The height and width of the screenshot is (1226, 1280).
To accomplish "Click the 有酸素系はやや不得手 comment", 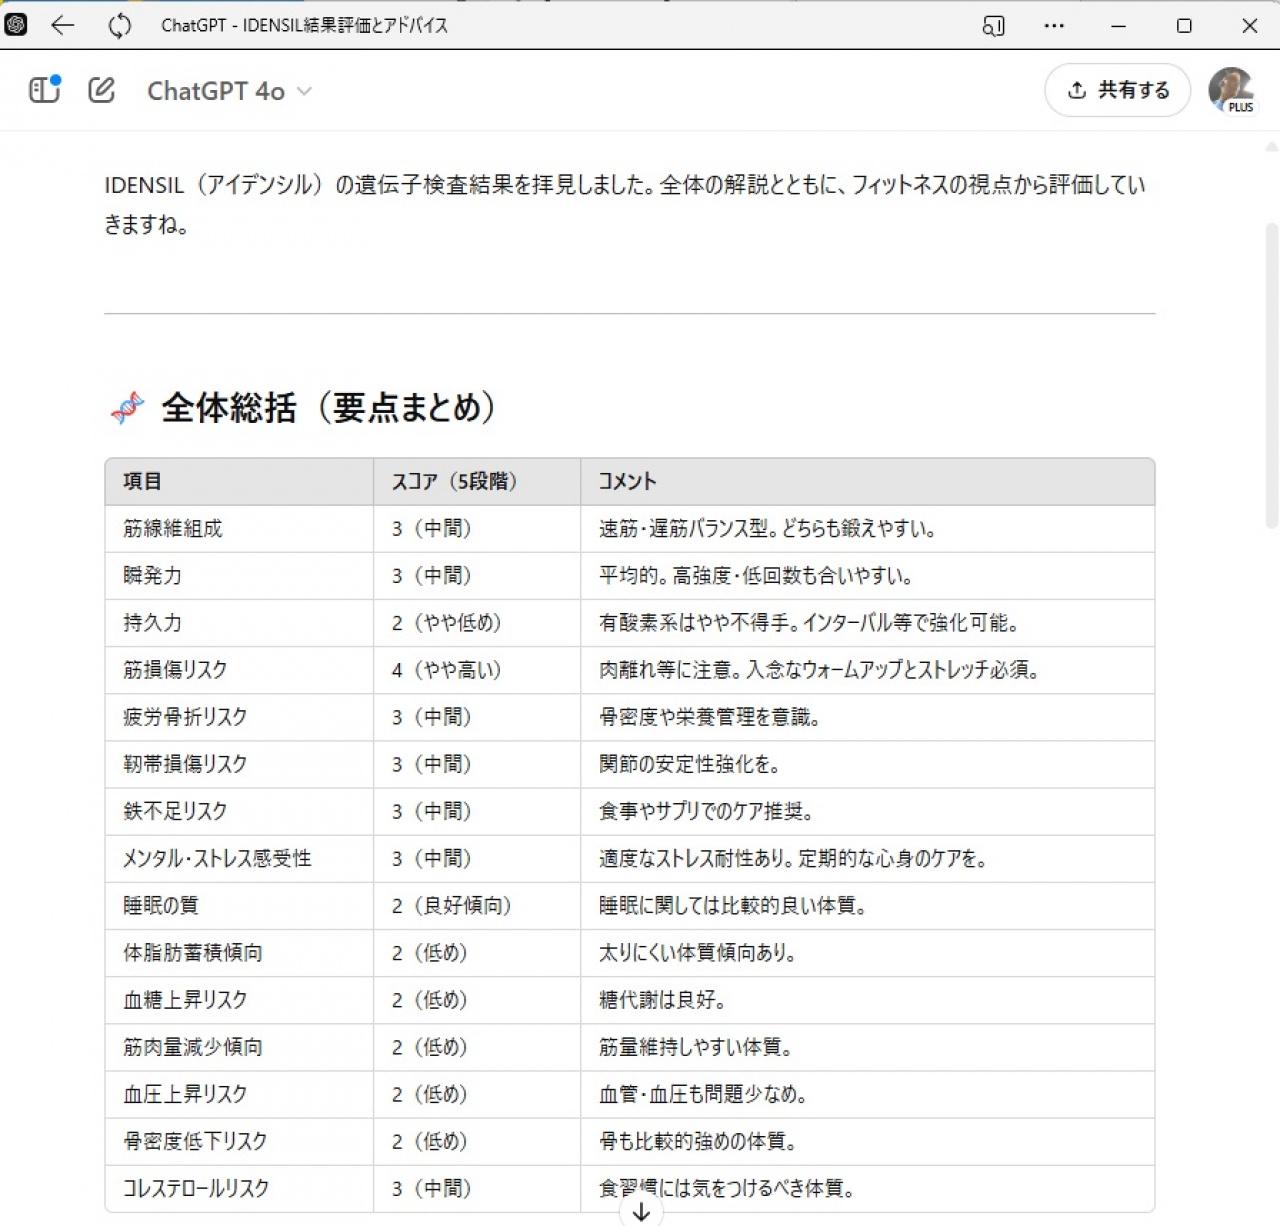I will [810, 622].
